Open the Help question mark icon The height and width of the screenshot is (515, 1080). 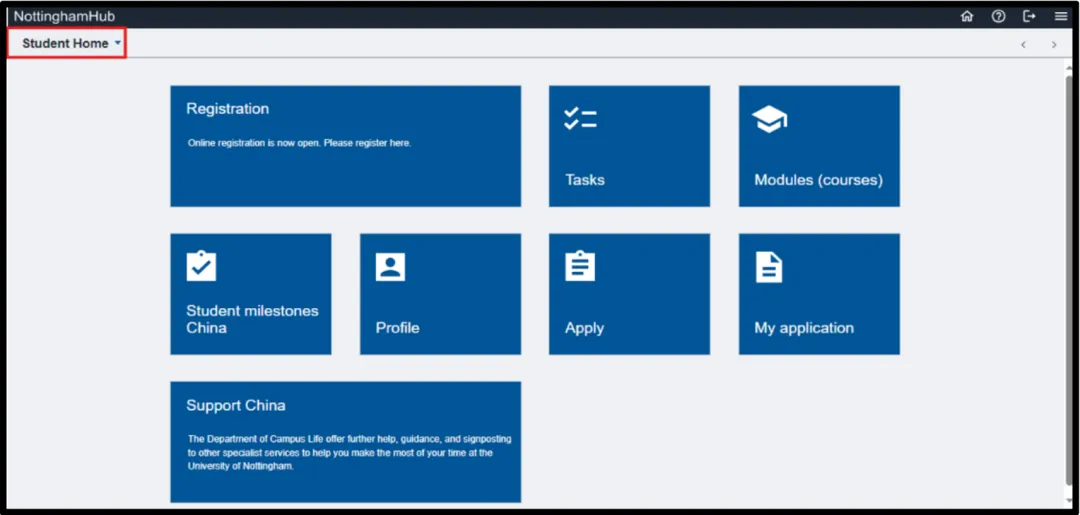point(998,17)
